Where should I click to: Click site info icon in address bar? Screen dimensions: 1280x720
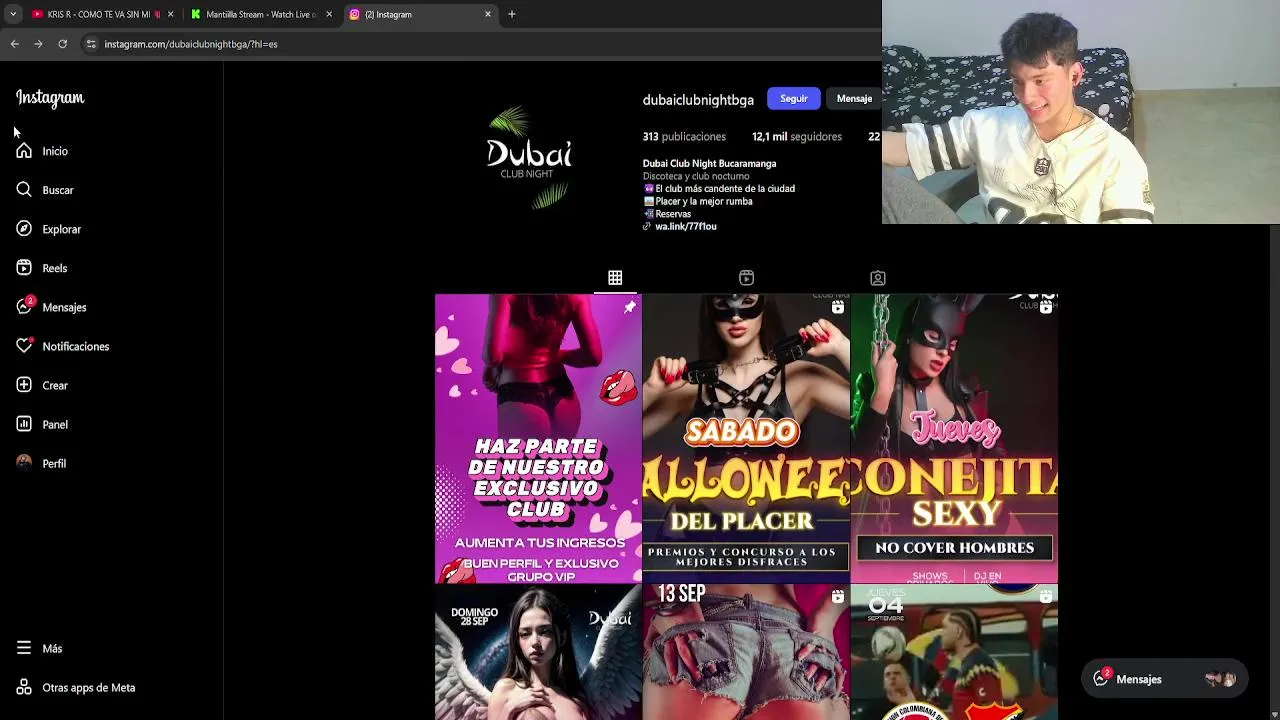tap(91, 44)
